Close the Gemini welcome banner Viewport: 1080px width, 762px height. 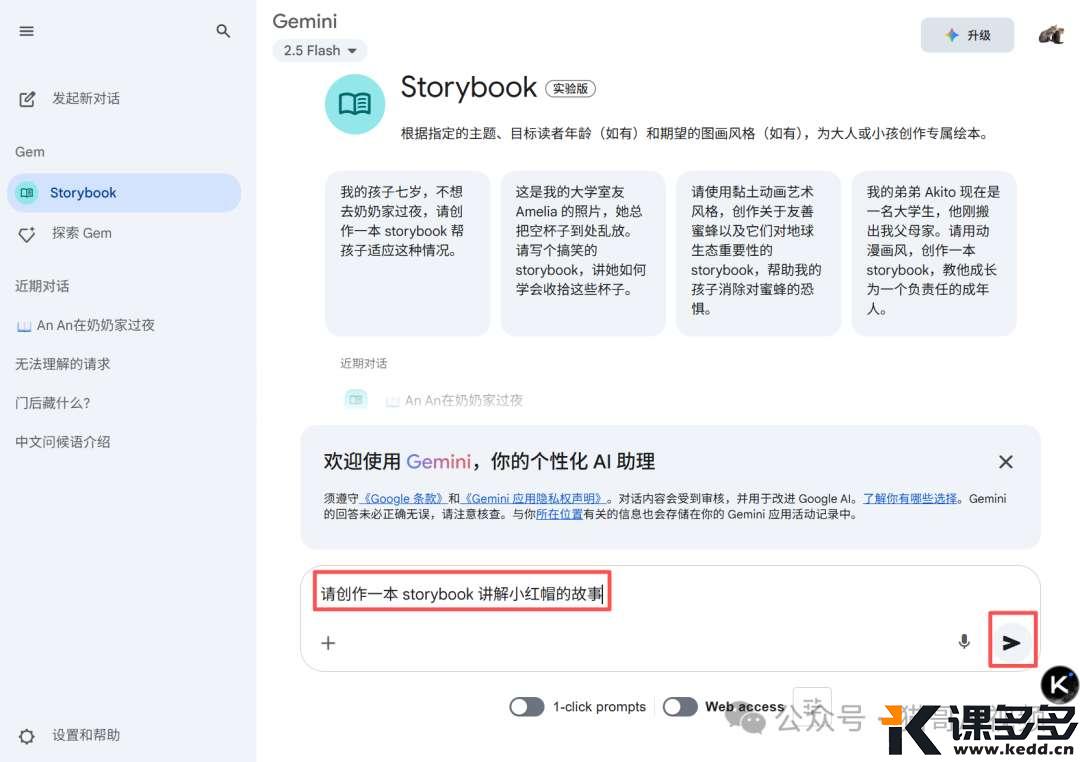coord(1006,462)
